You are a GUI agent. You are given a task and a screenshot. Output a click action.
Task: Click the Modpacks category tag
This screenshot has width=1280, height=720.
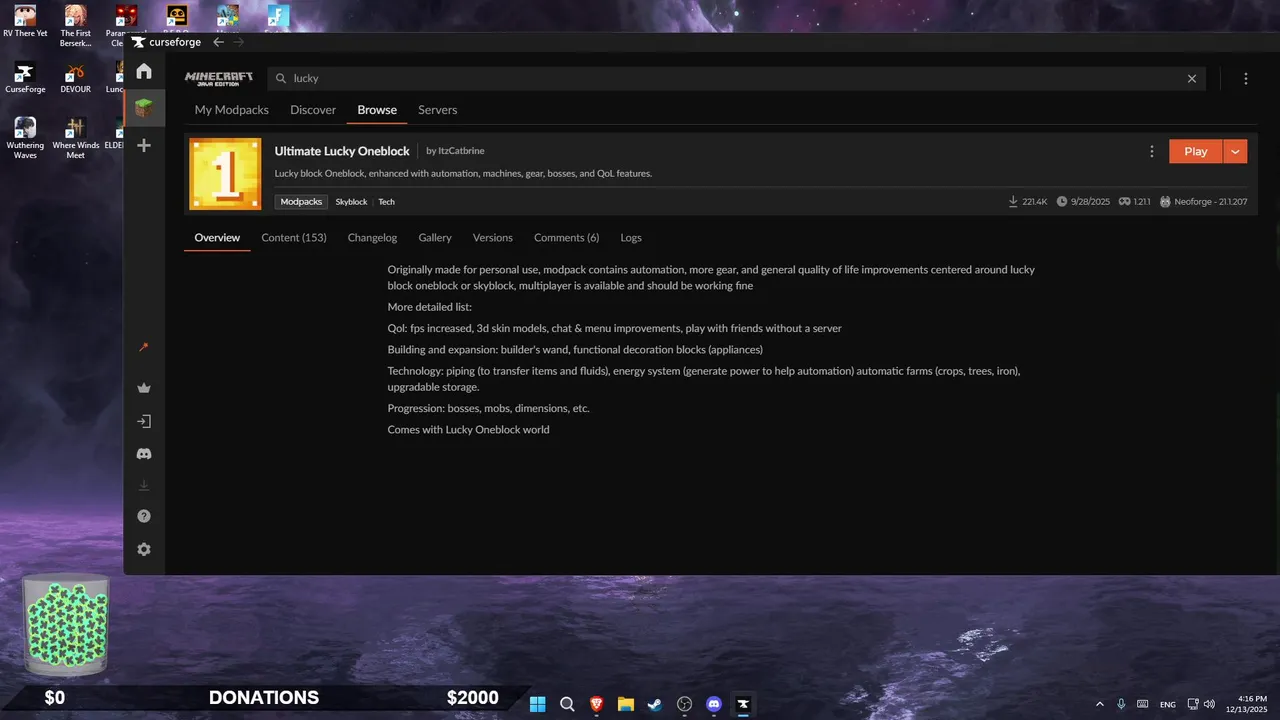point(301,202)
